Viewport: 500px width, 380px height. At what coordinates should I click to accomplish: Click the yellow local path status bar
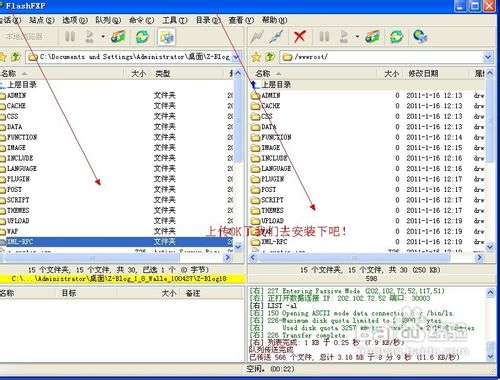[123, 279]
